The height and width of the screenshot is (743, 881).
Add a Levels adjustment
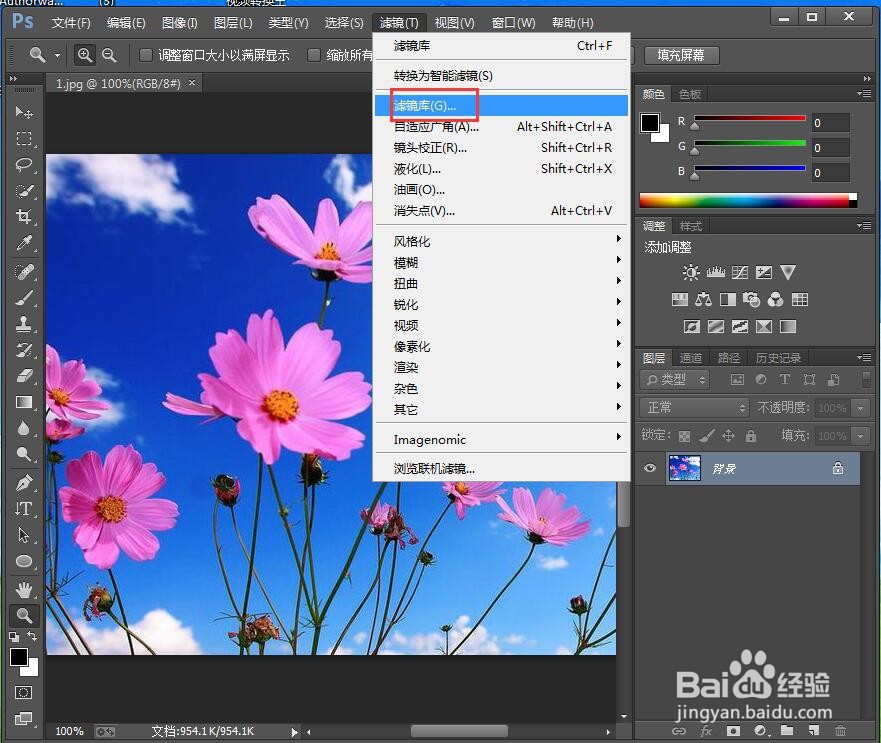(x=715, y=273)
